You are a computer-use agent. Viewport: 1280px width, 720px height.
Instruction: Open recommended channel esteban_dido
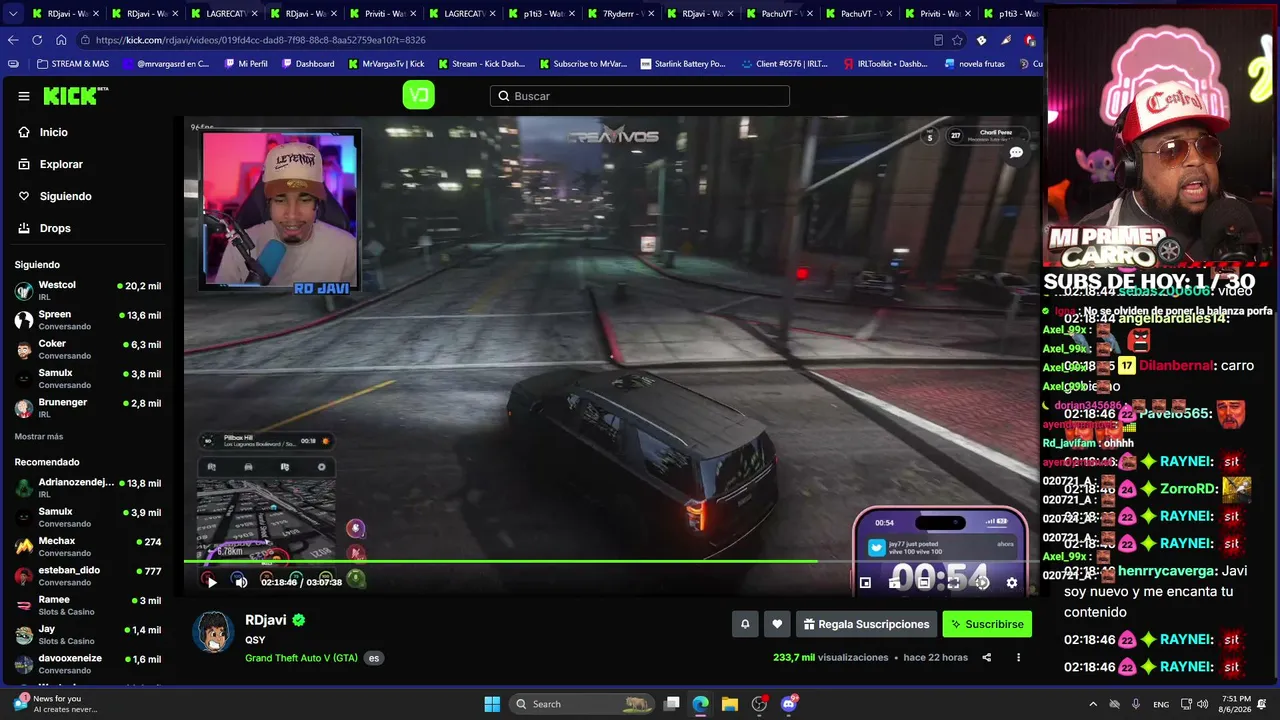[x=88, y=576]
